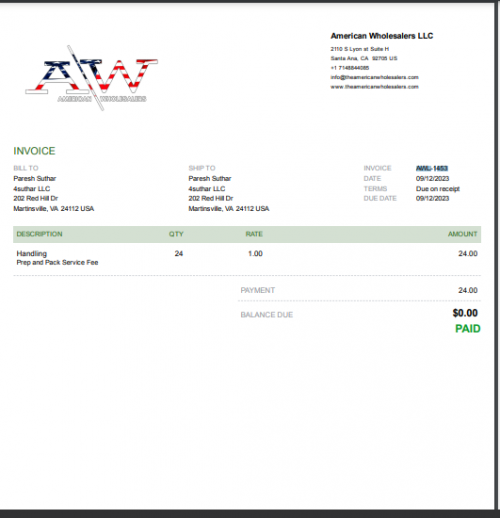This screenshot has height=518, width=500.
Task: Click the PAYMENT row label
Action: [258, 290]
